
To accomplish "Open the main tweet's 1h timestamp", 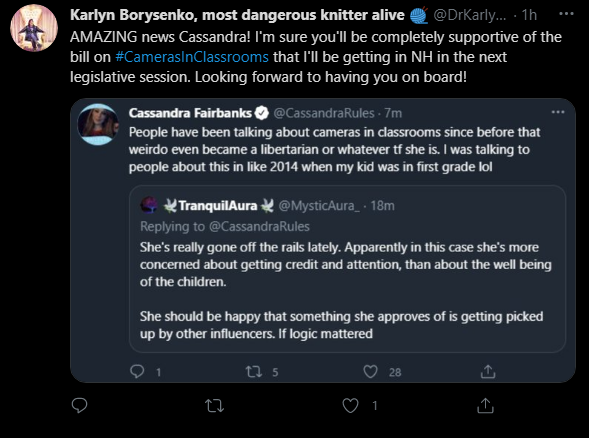I will tap(529, 15).
